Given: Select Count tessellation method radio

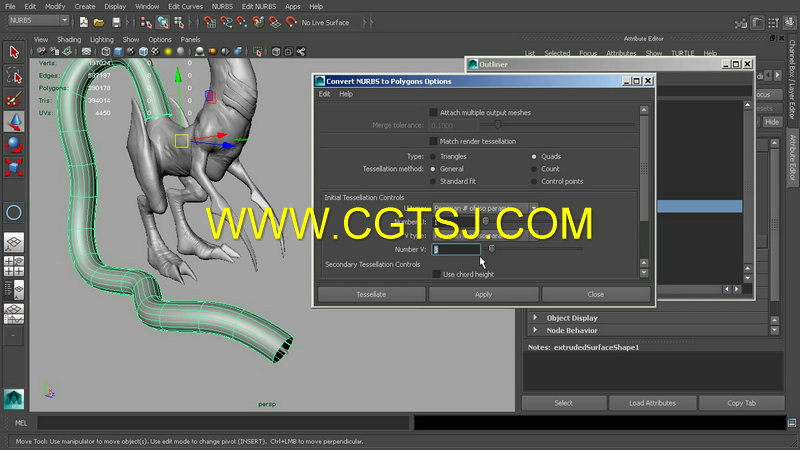Looking at the screenshot, I should click(534, 169).
